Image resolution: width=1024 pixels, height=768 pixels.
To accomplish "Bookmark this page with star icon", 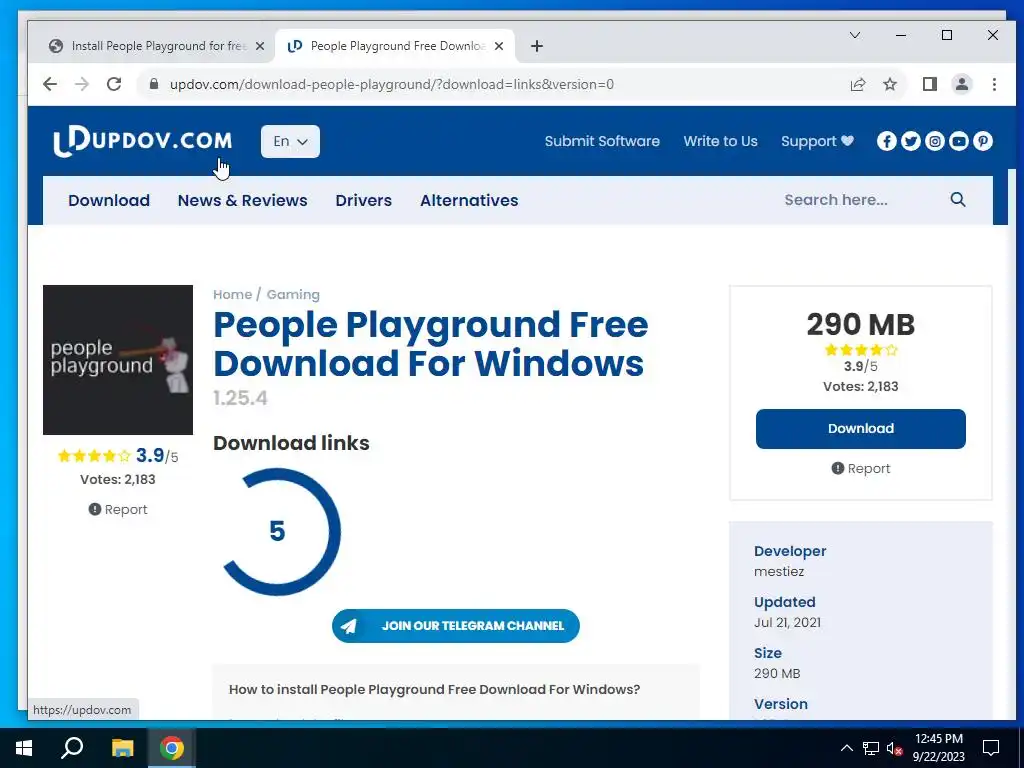I will click(889, 84).
